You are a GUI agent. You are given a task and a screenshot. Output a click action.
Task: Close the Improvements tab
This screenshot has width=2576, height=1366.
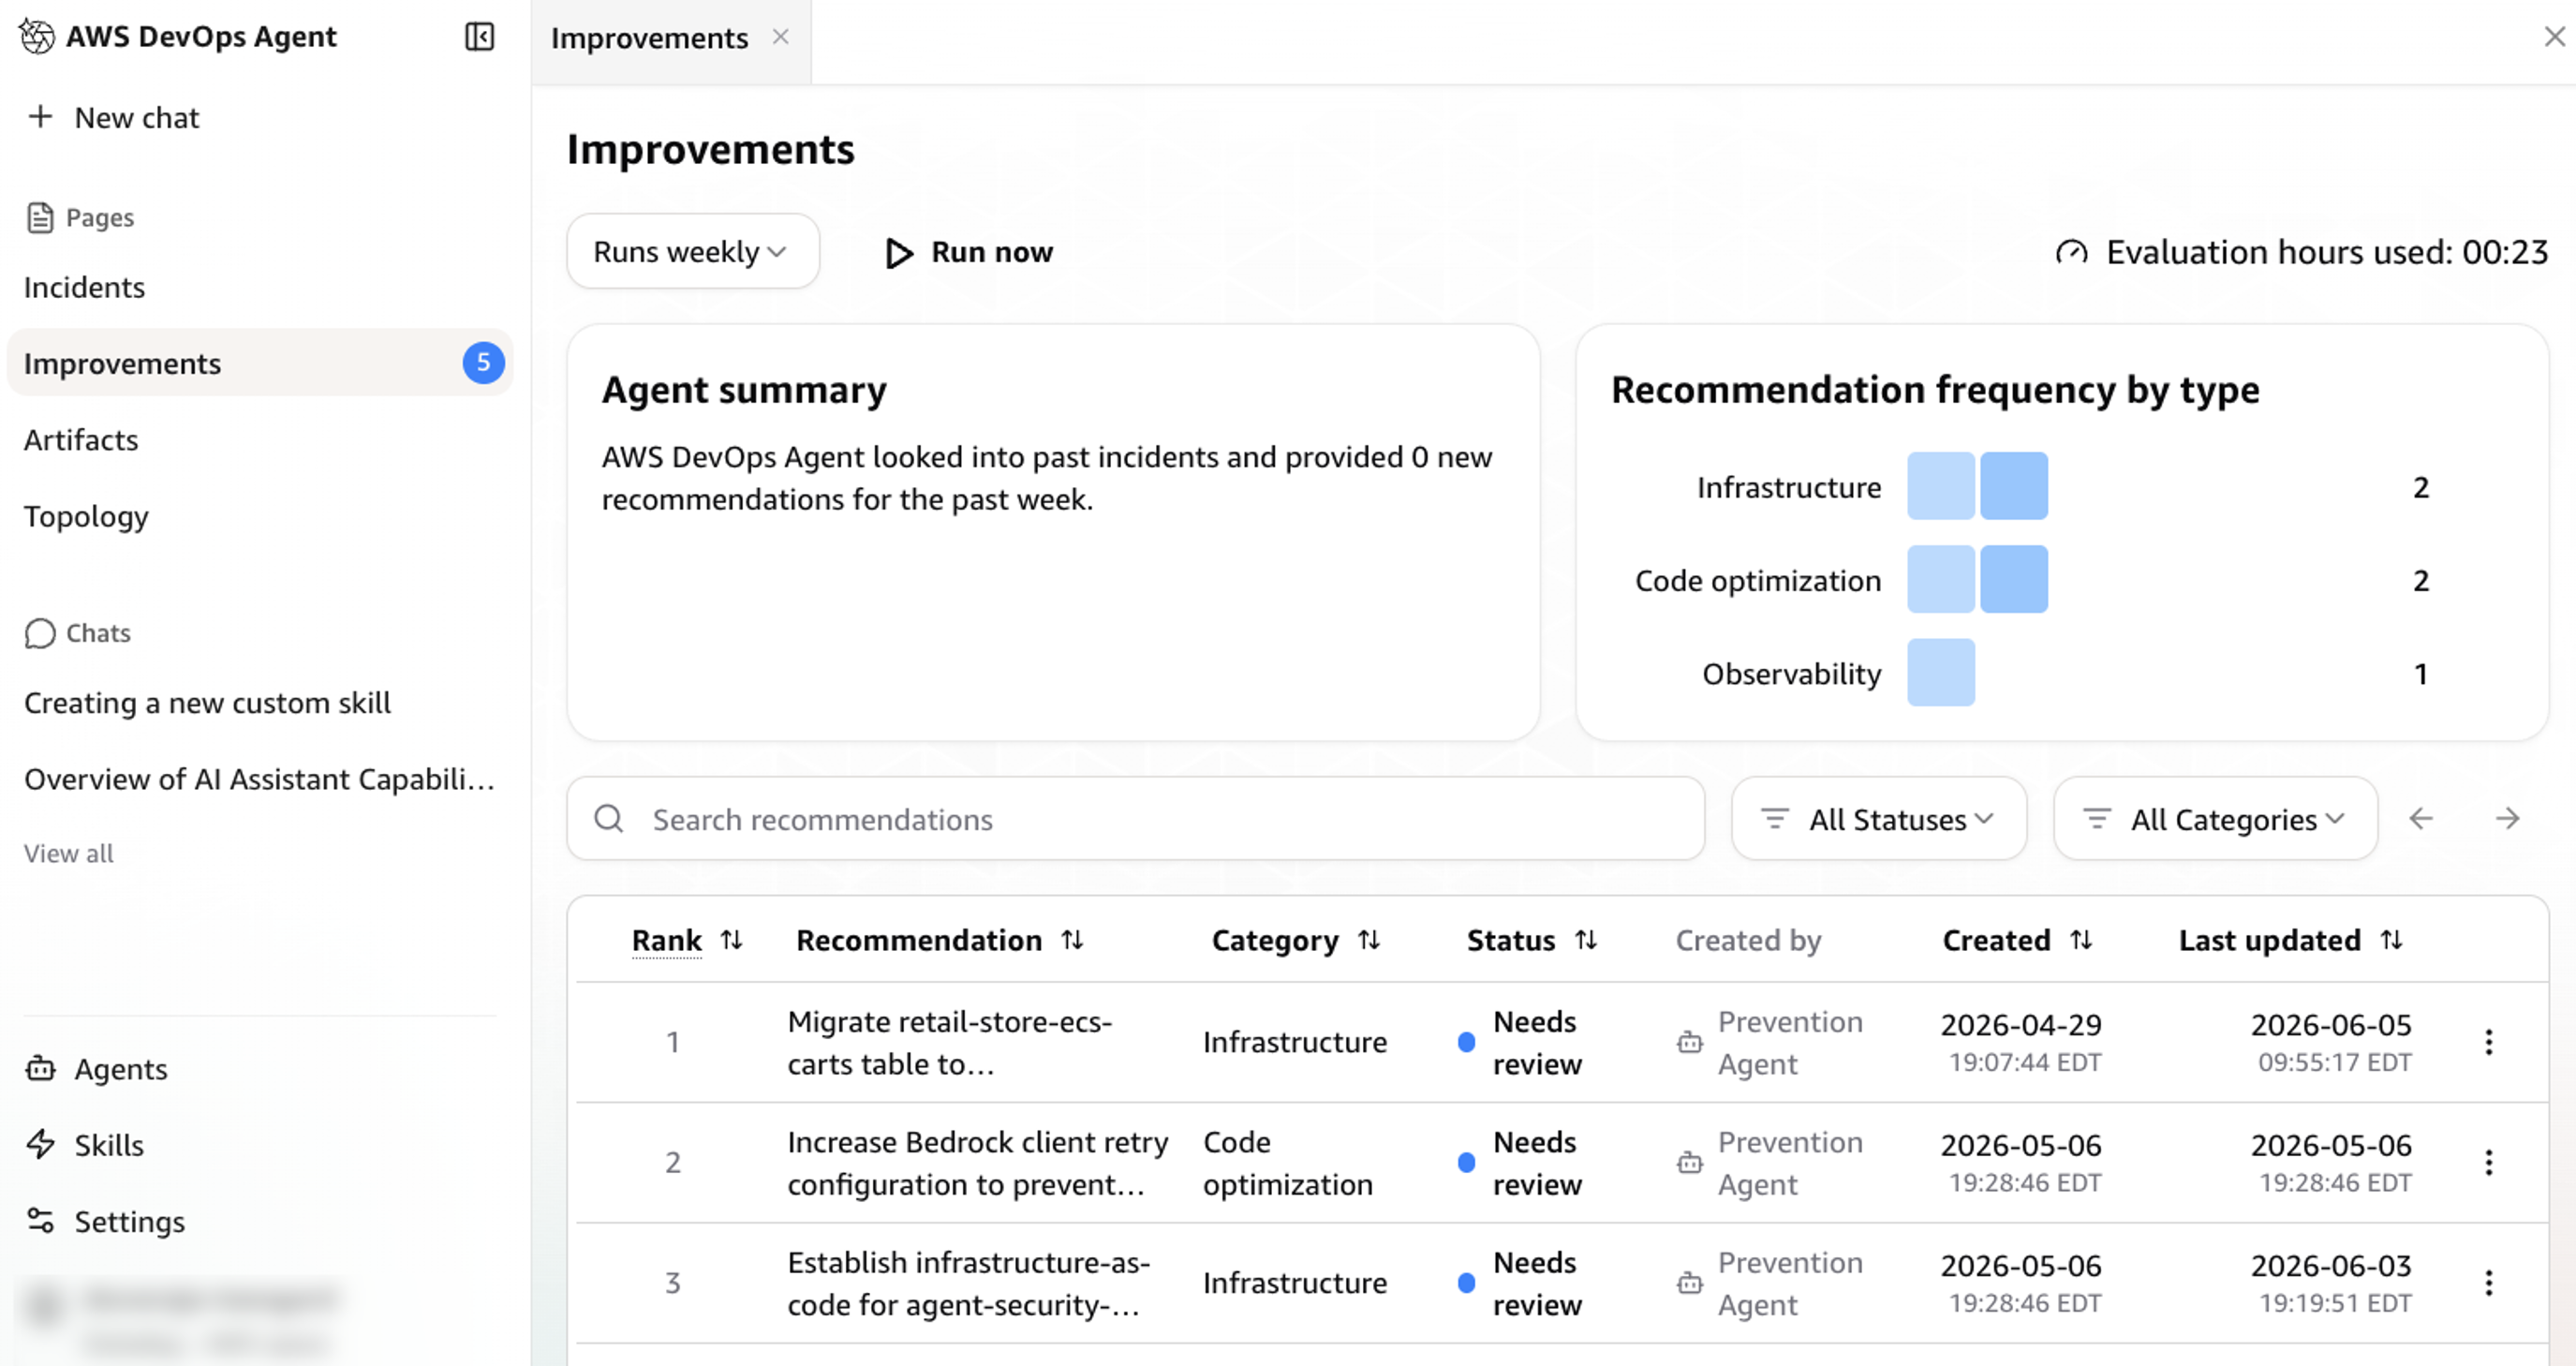[781, 37]
